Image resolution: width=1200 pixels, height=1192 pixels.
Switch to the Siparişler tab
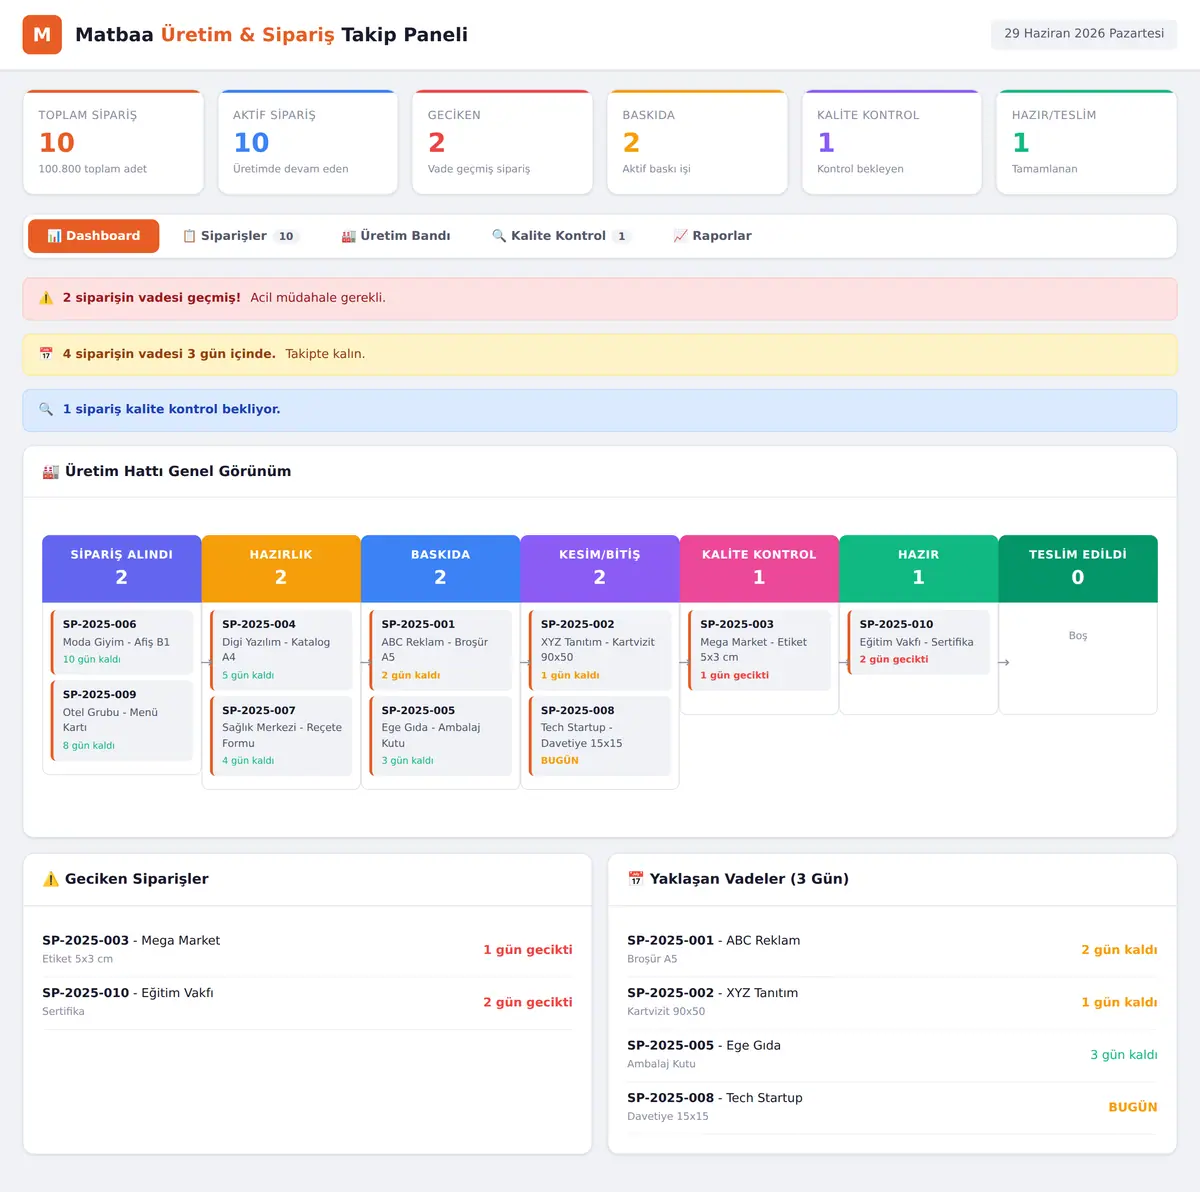(x=241, y=236)
